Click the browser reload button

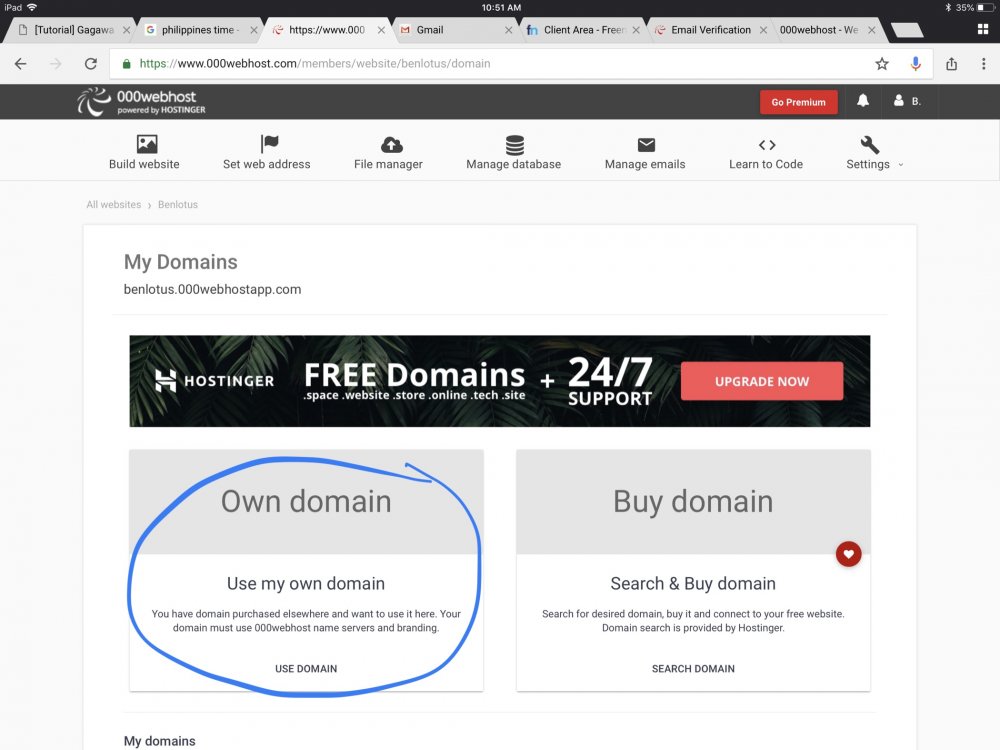coord(90,64)
